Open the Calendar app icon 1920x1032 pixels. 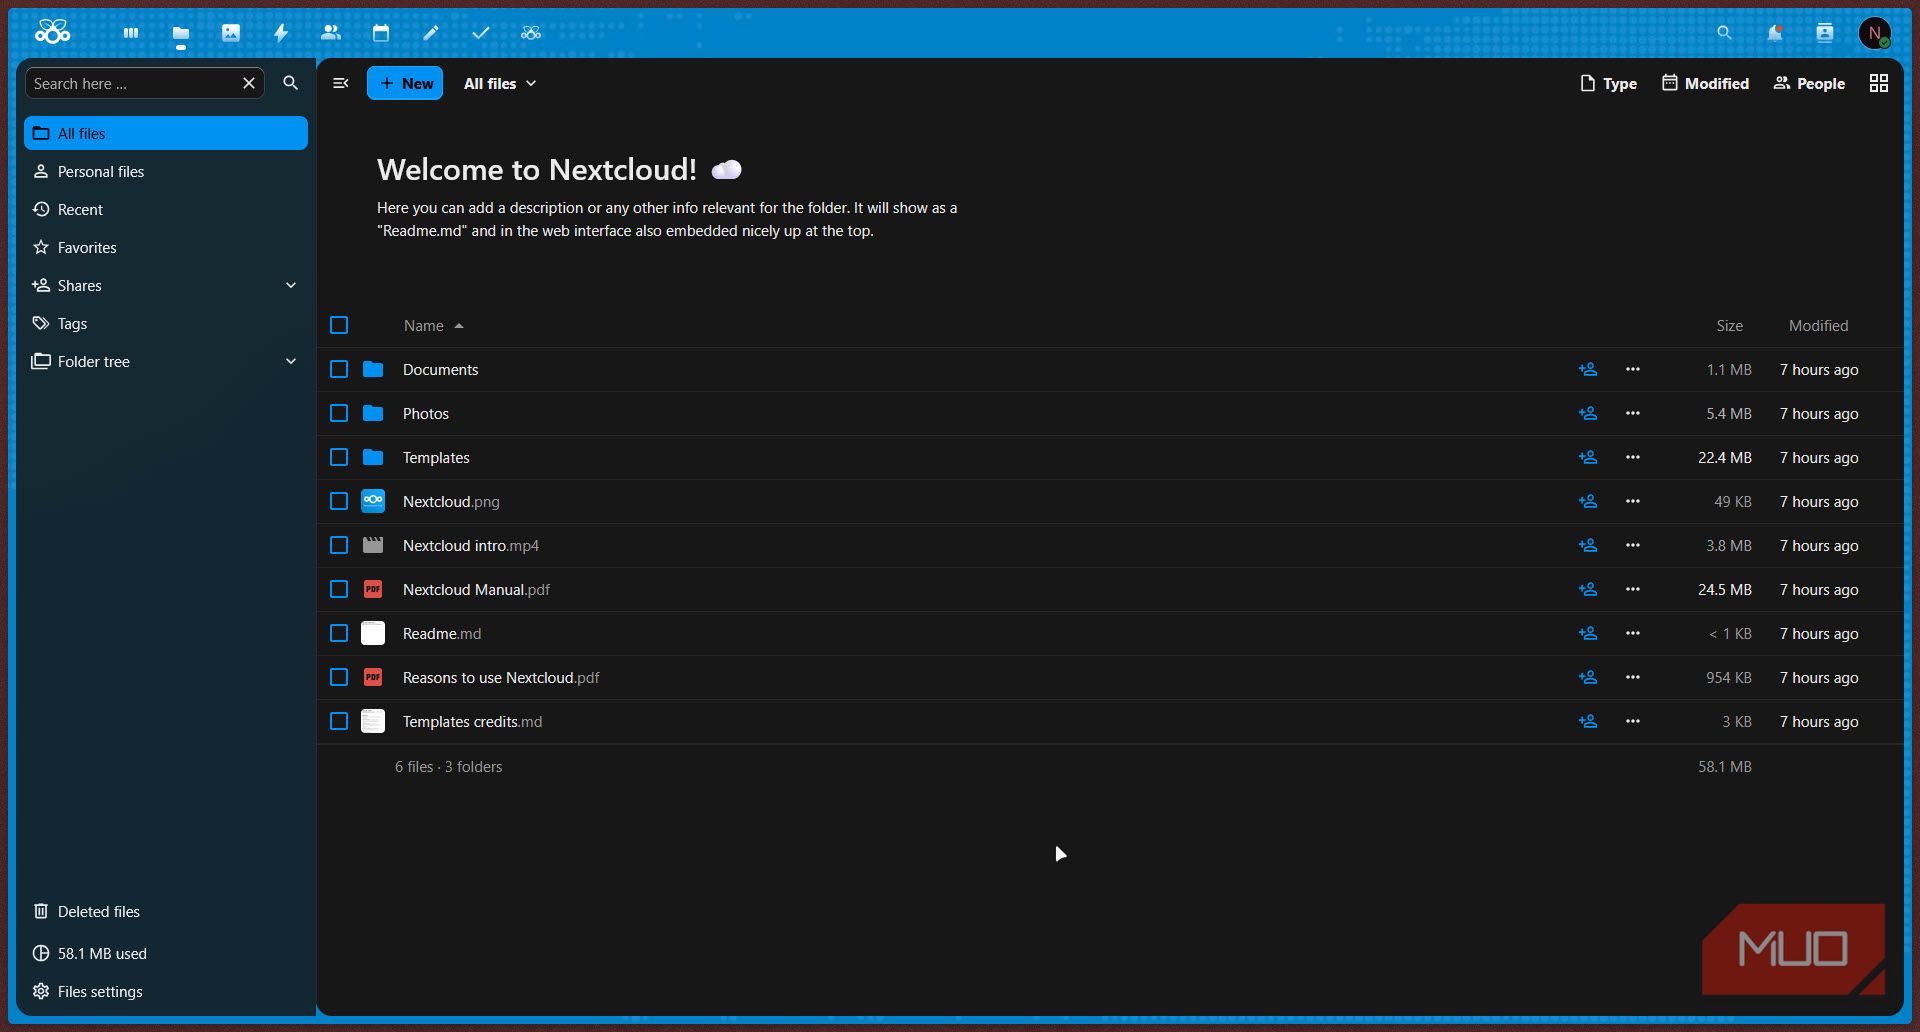(381, 33)
